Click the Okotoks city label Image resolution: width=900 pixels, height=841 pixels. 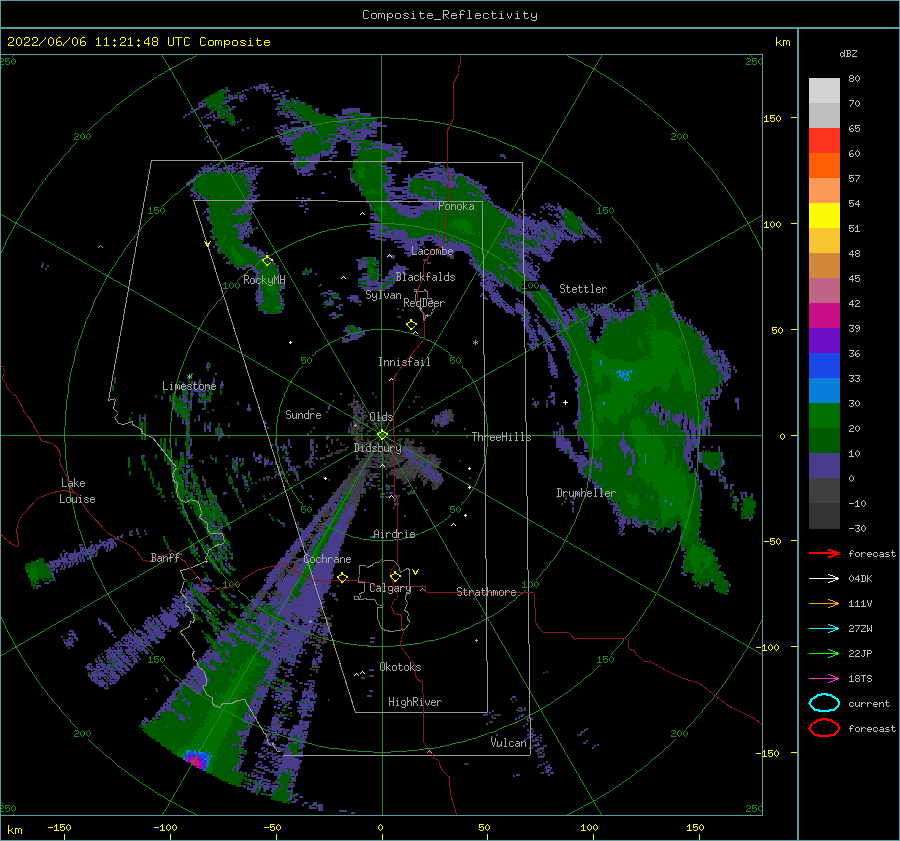[400, 667]
